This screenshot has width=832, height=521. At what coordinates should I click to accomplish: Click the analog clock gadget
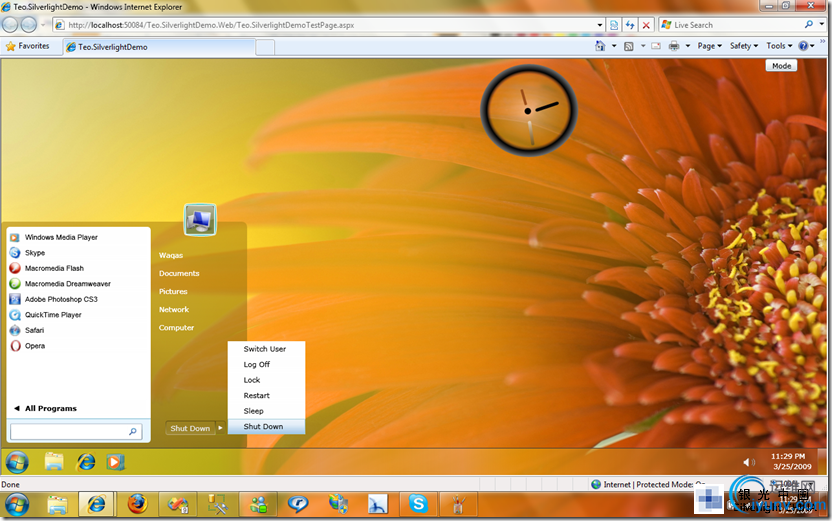point(528,110)
